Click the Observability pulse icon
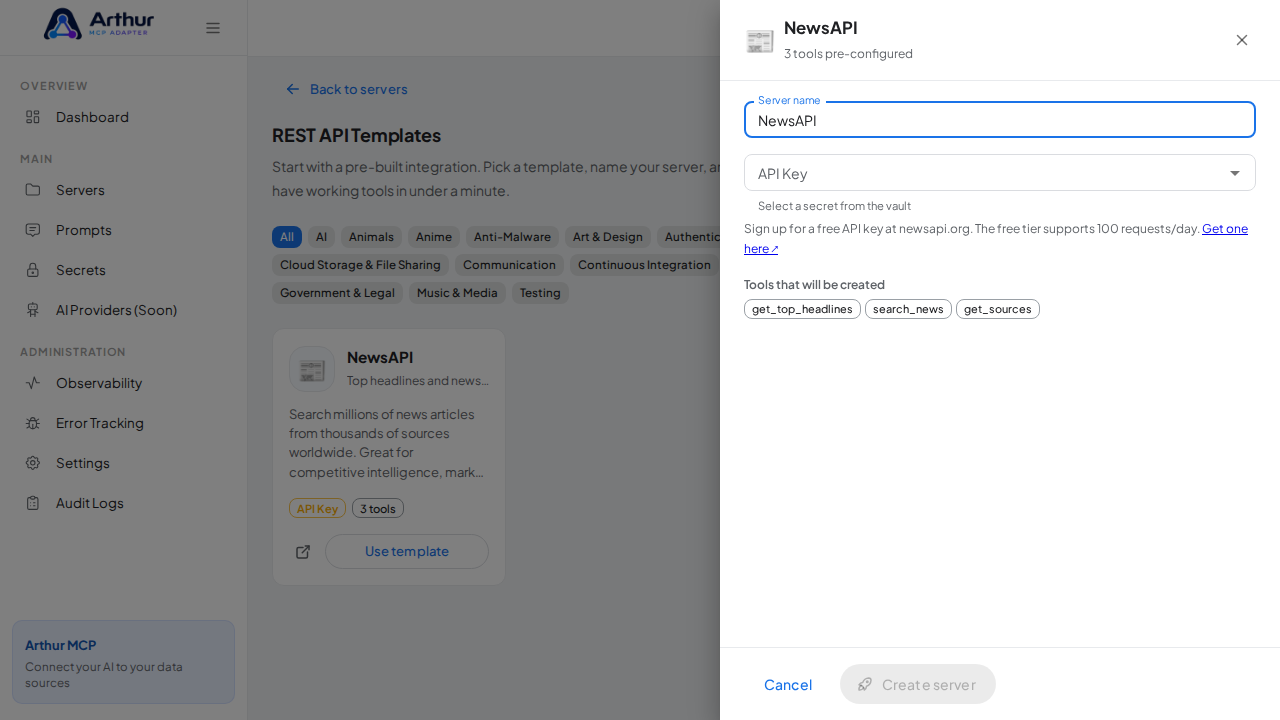 [x=33, y=383]
